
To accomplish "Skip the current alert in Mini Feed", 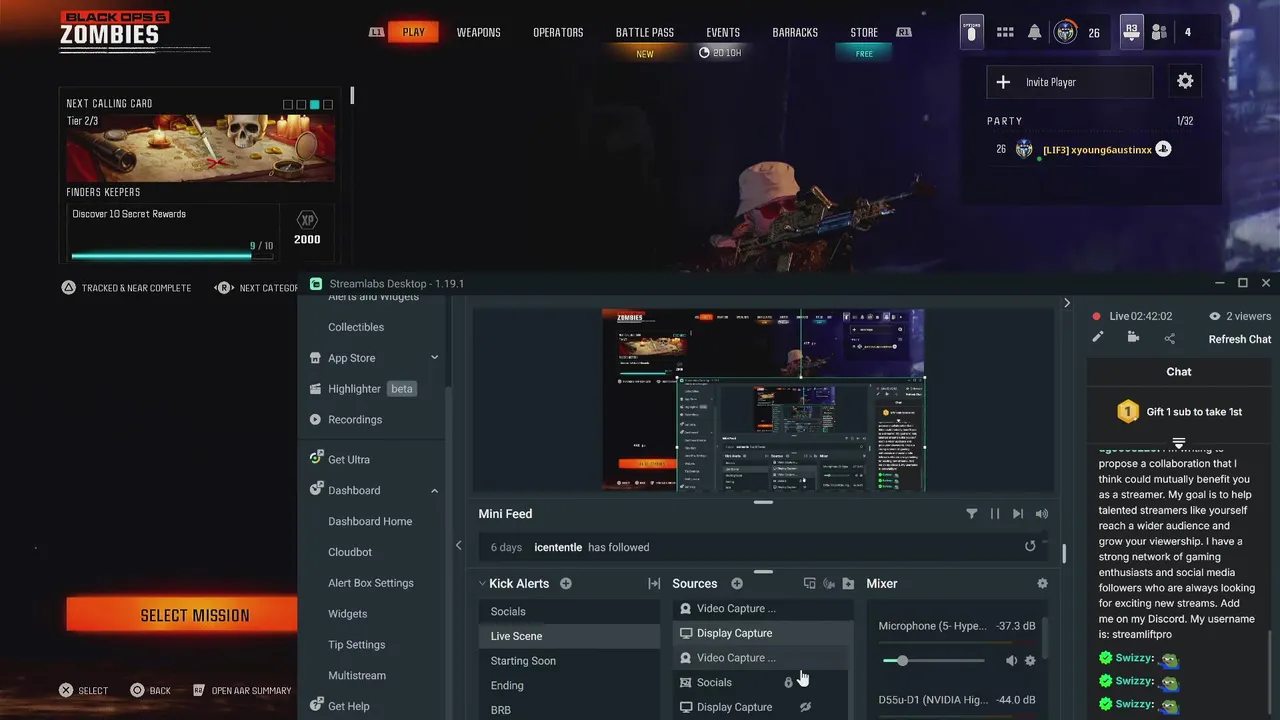I will tap(1018, 514).
